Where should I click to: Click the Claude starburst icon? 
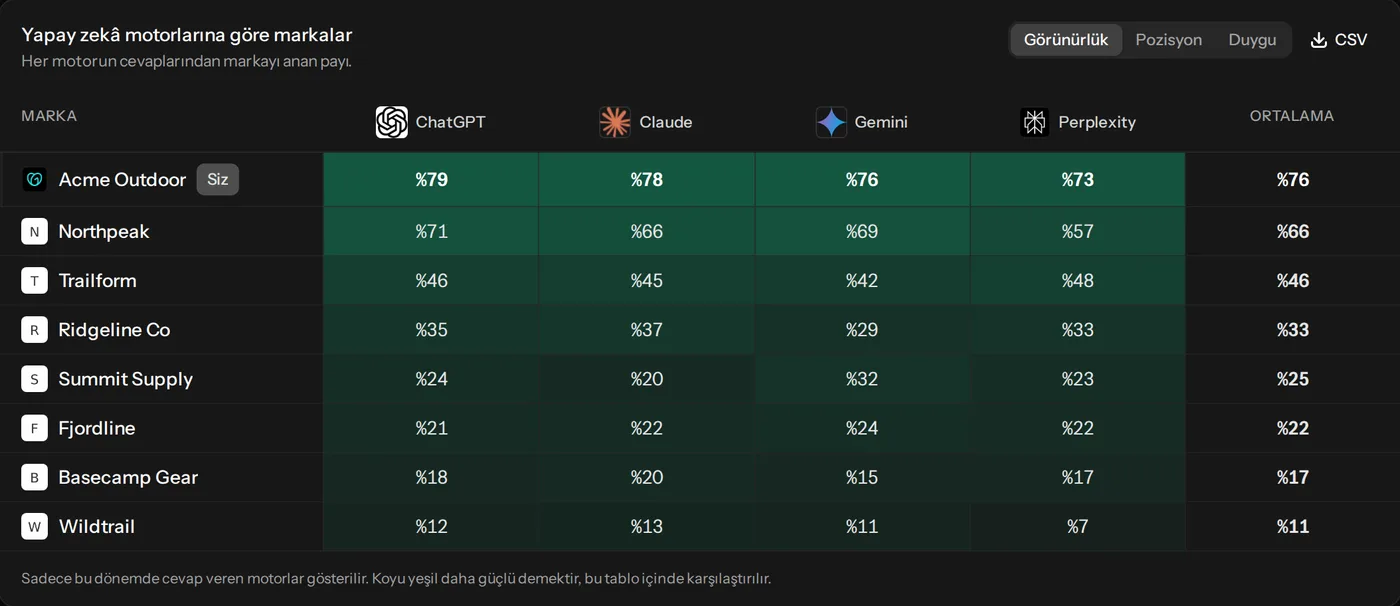click(615, 122)
